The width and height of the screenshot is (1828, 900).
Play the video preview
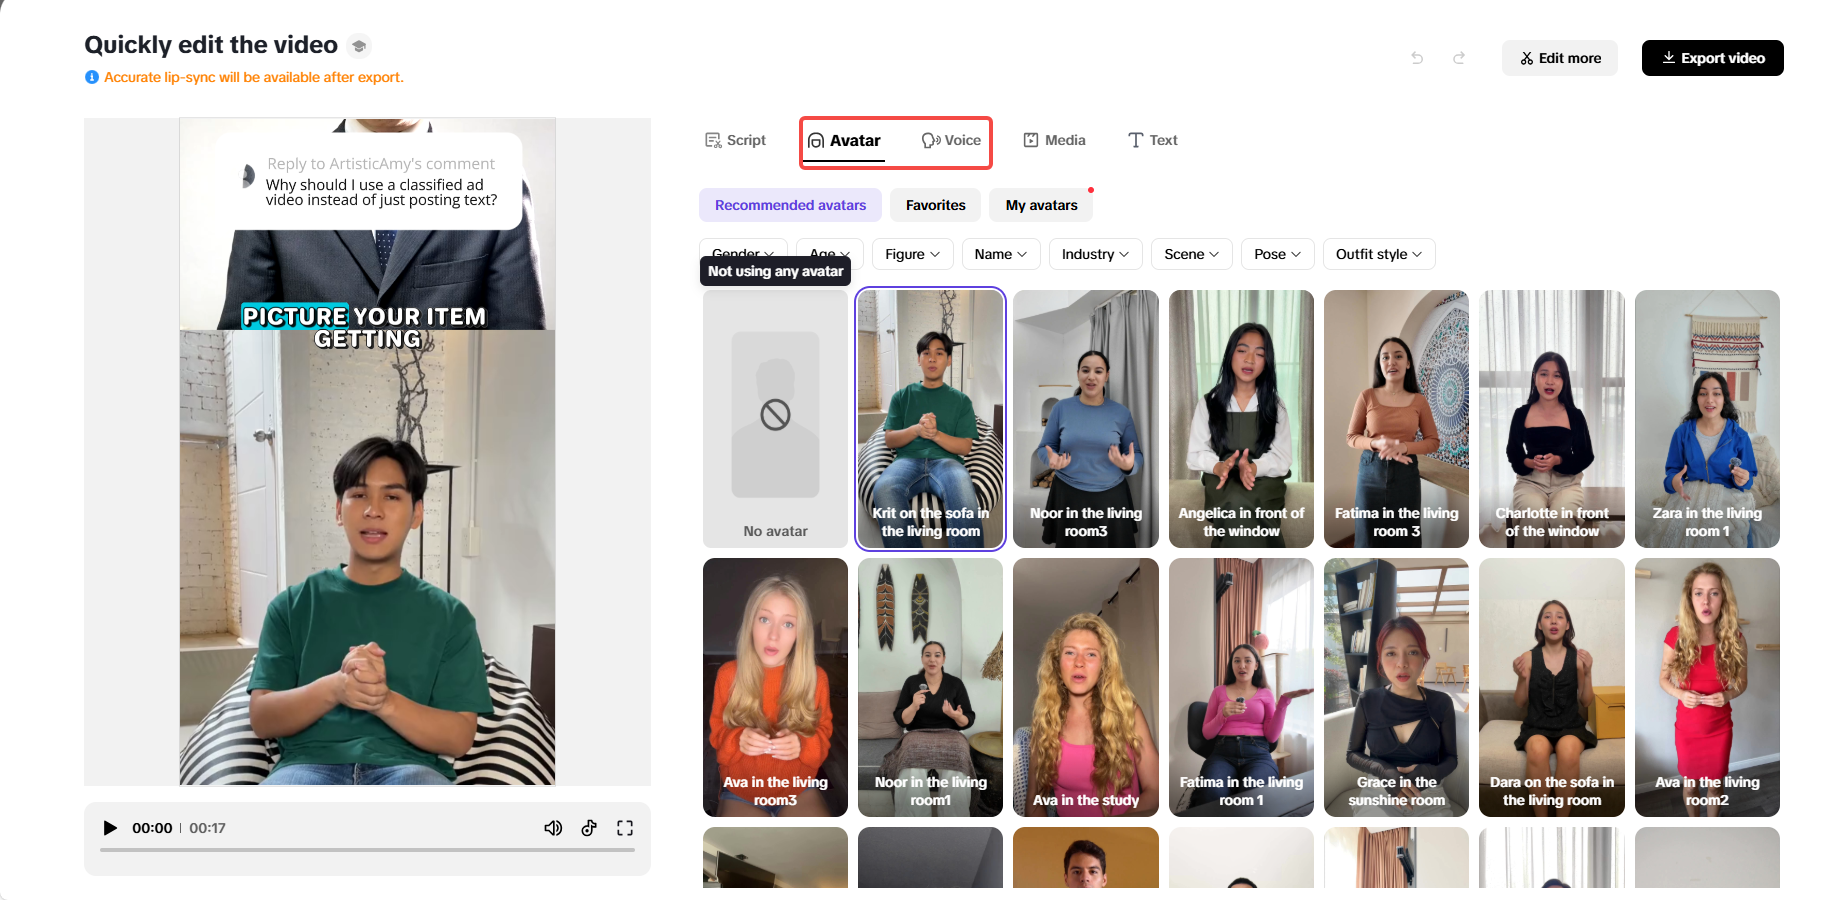tap(110, 828)
